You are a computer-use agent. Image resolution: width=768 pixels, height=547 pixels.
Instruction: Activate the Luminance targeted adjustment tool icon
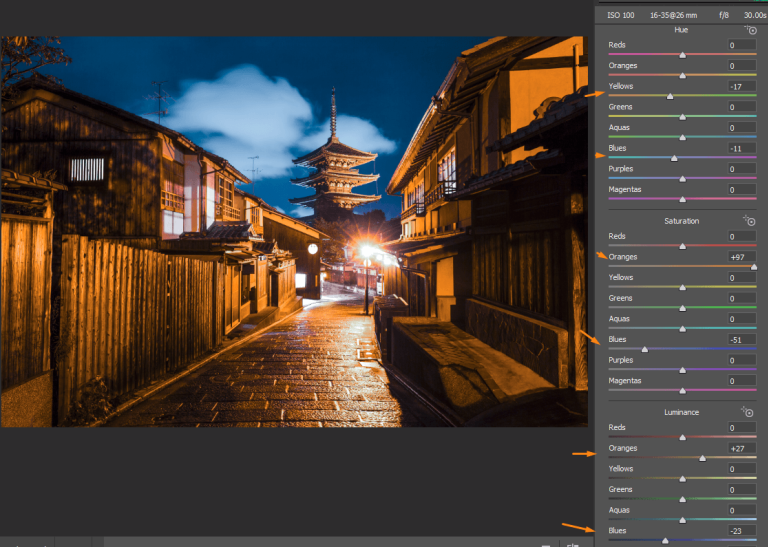tap(748, 412)
